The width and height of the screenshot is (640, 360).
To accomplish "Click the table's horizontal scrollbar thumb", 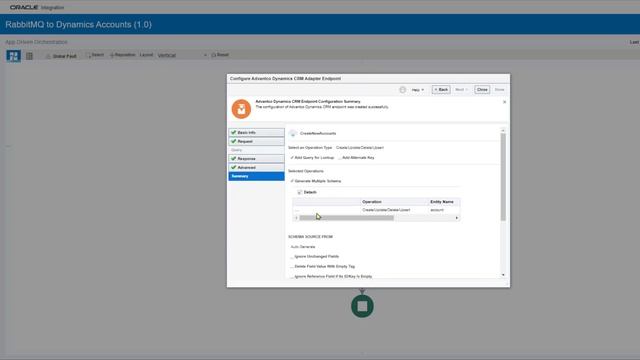I will pos(347,218).
